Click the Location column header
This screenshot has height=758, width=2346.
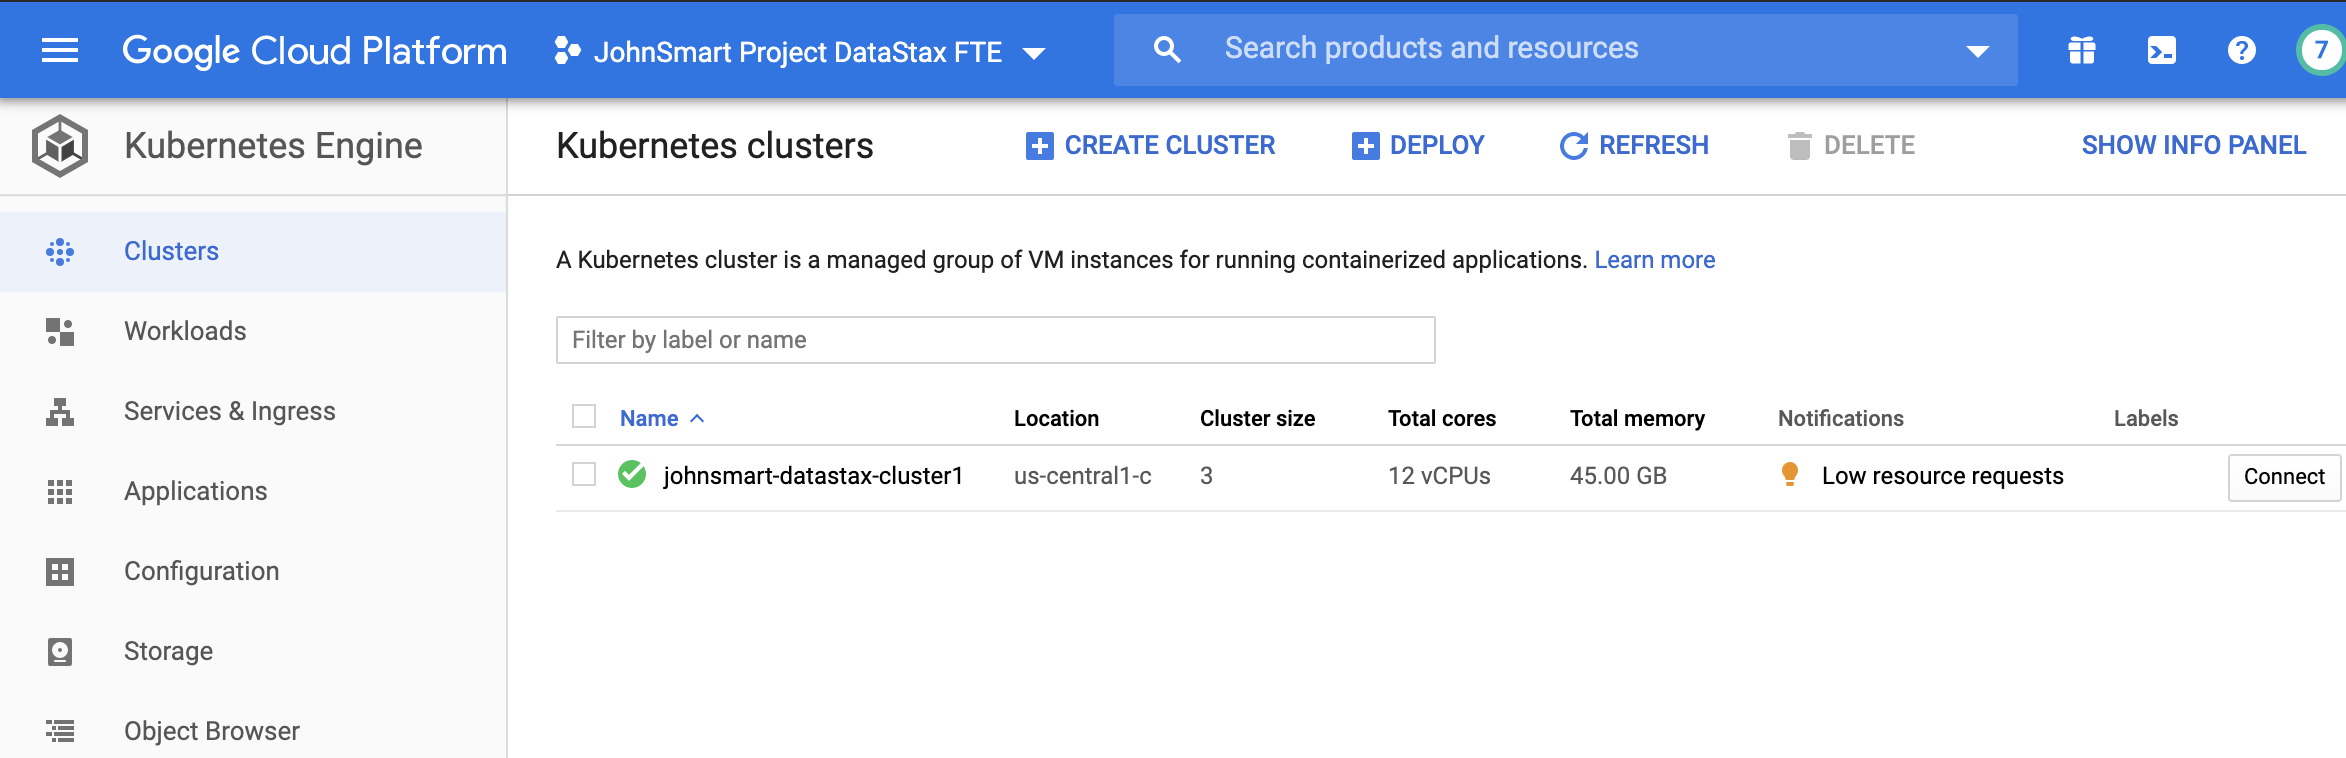1056,418
